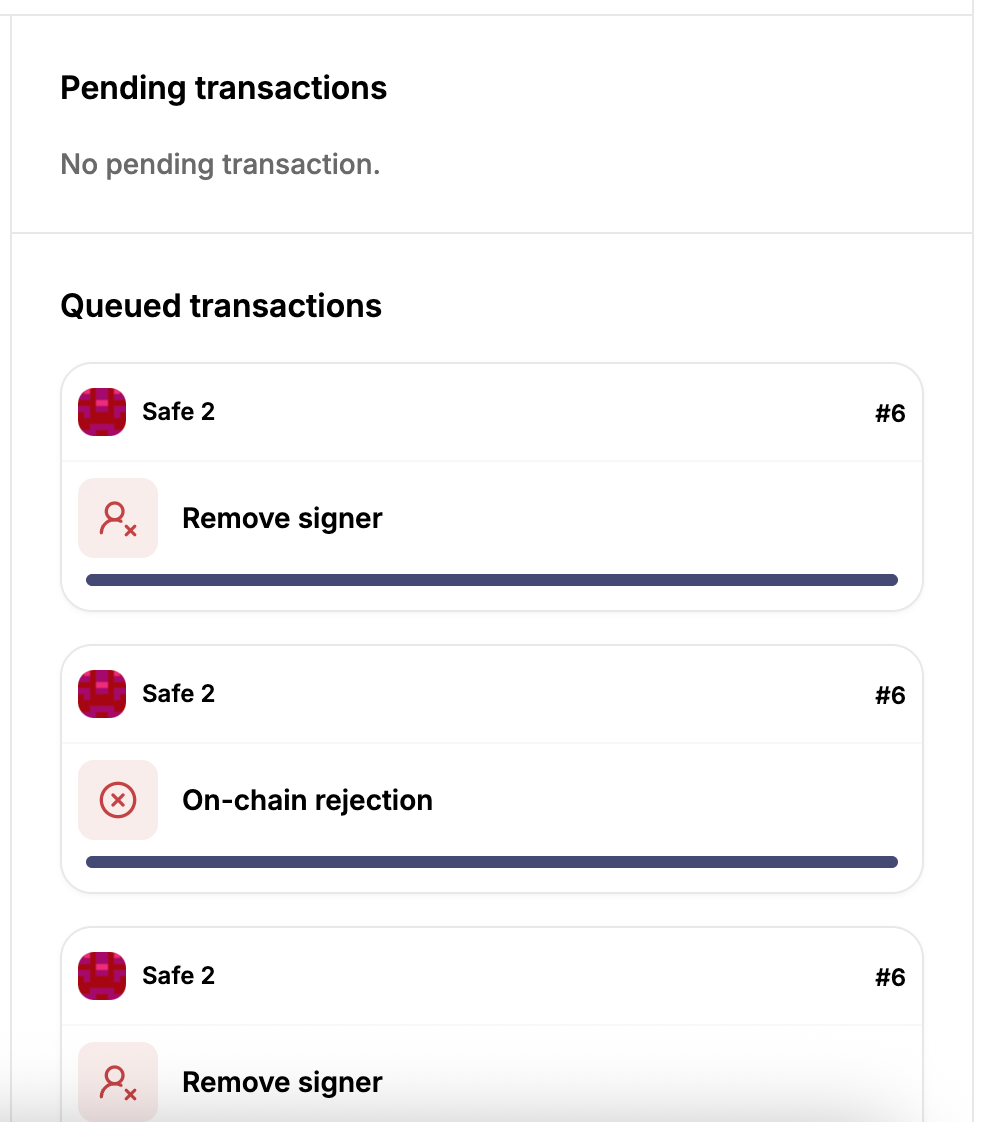Click the Queued transactions heading

[x=221, y=306]
